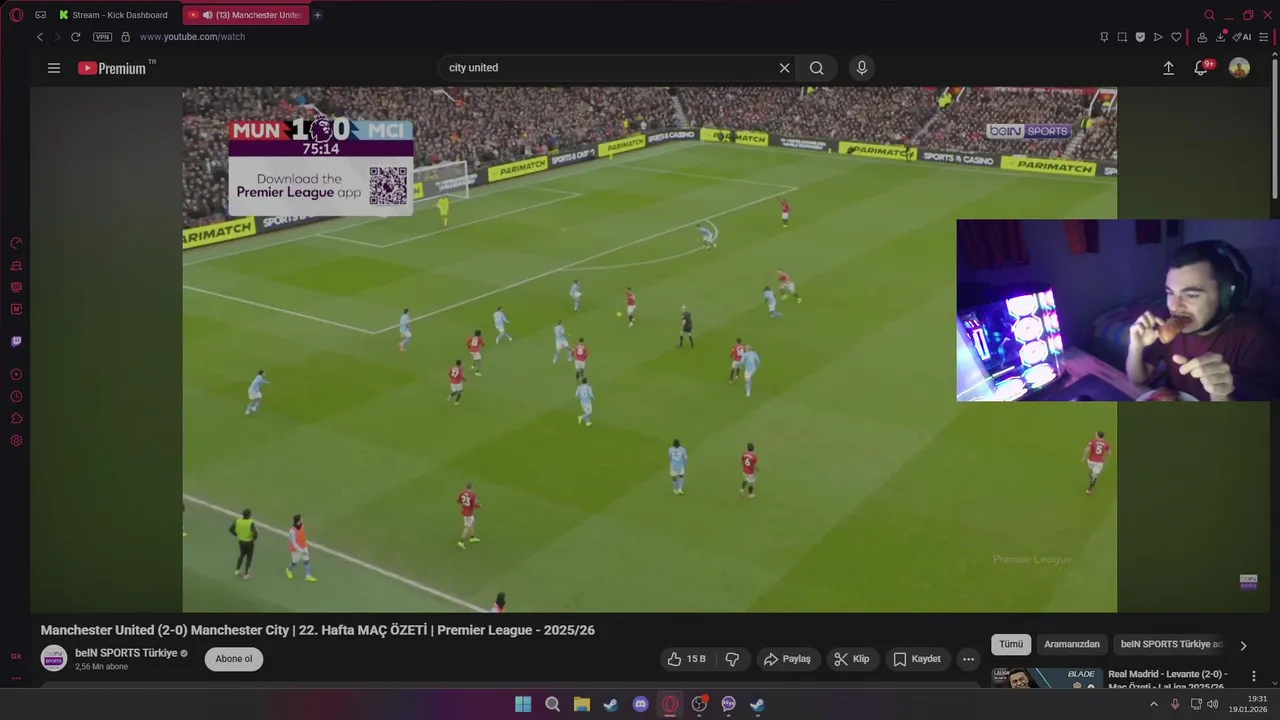Save the video with Kaydet button

tap(917, 659)
